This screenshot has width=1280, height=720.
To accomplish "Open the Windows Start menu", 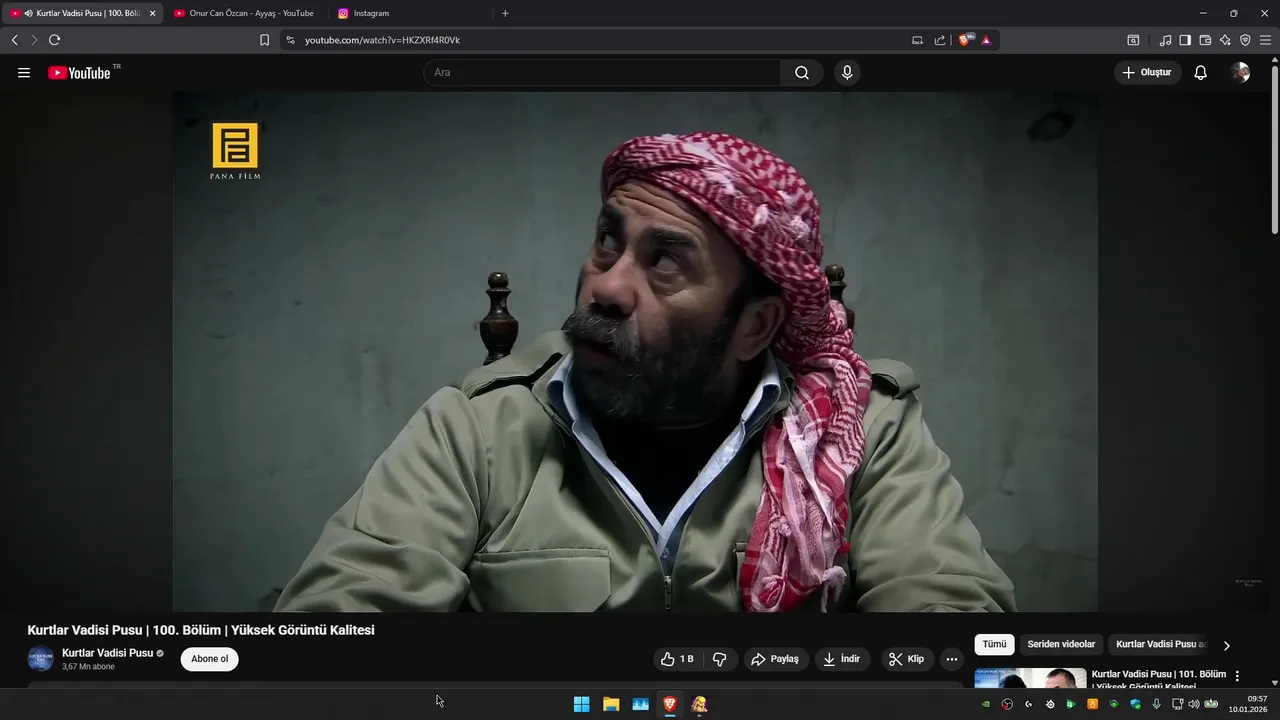I will 581,704.
